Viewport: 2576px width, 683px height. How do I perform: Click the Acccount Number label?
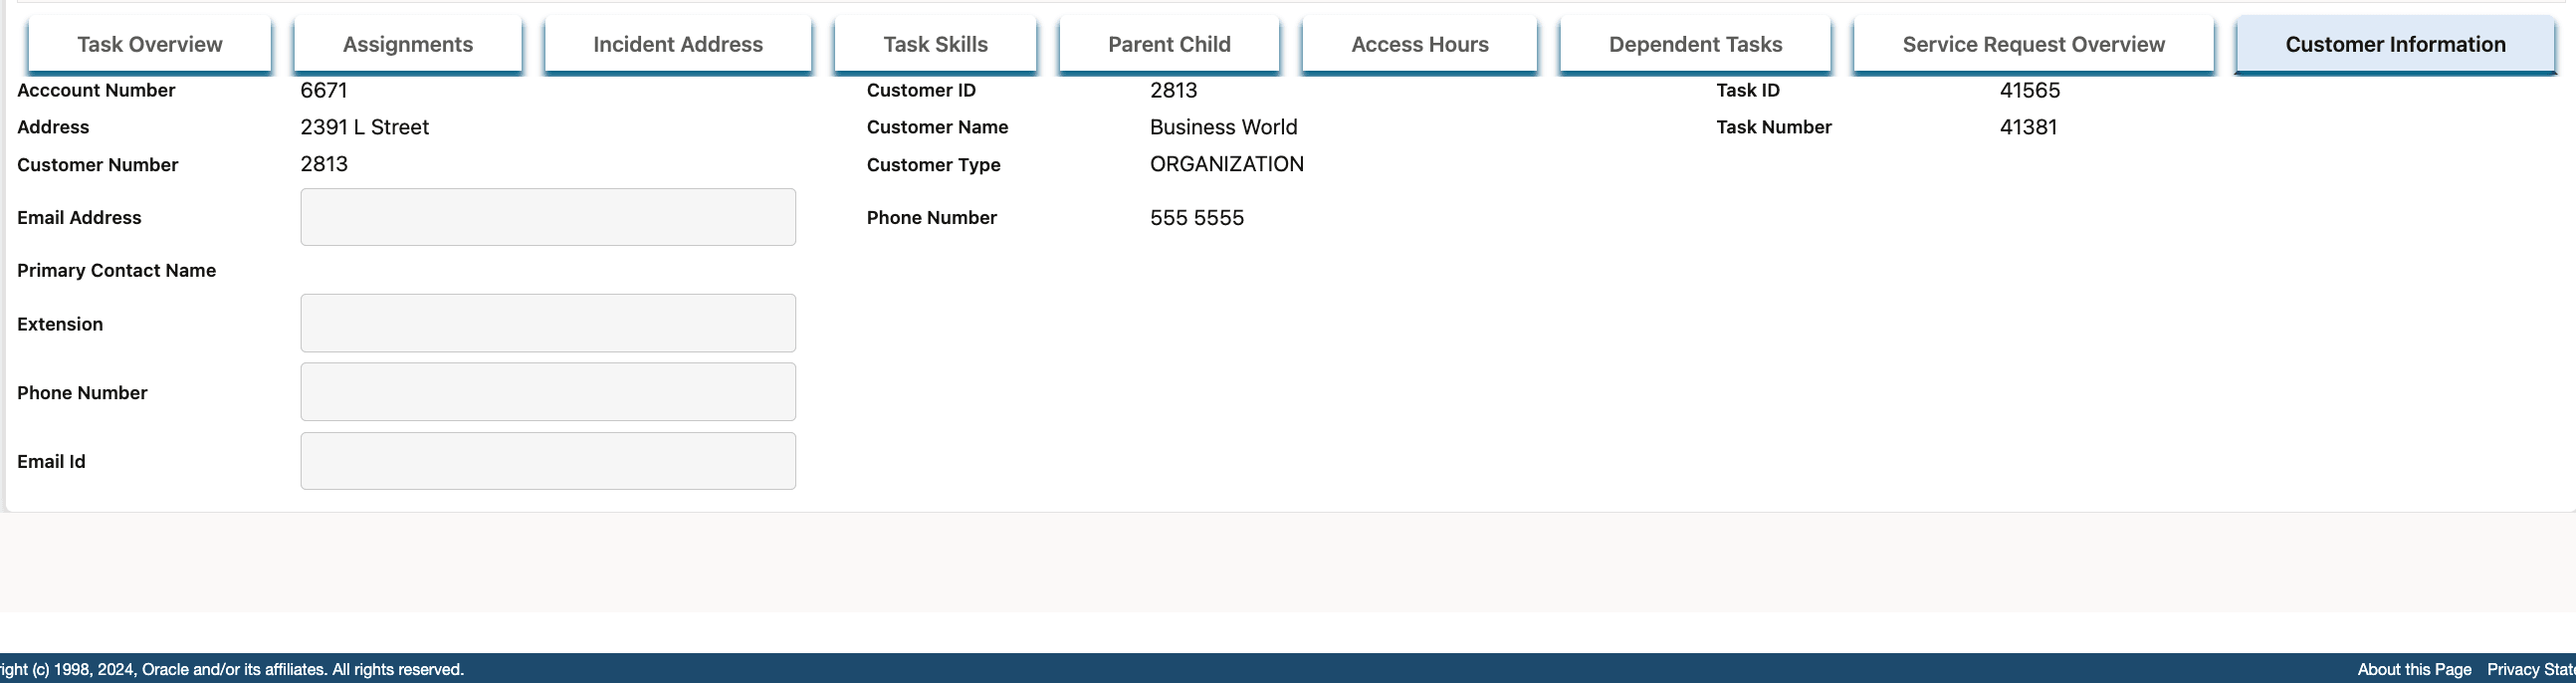(96, 90)
